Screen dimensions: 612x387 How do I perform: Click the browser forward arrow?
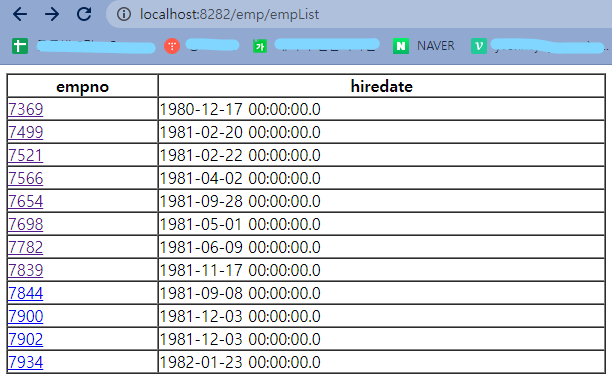point(52,14)
